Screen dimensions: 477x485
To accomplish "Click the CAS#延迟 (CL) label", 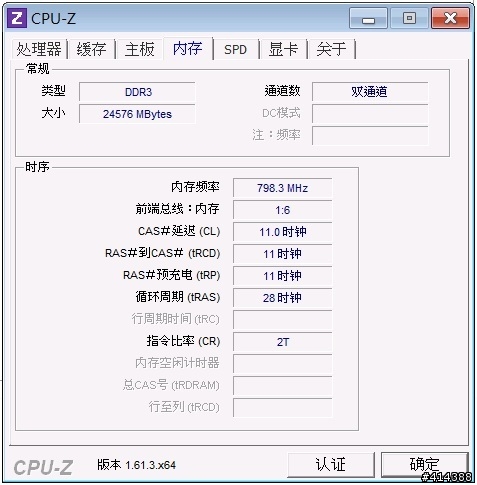I will tap(179, 231).
